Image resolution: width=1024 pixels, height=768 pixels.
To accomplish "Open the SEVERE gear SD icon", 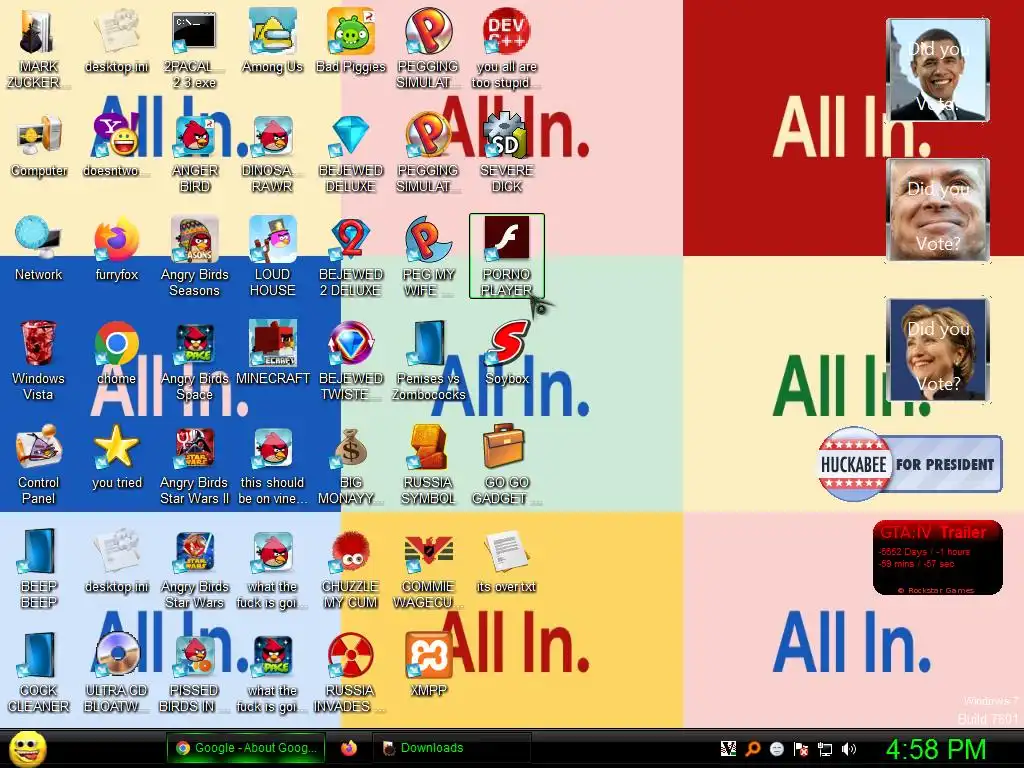I will click(x=507, y=153).
